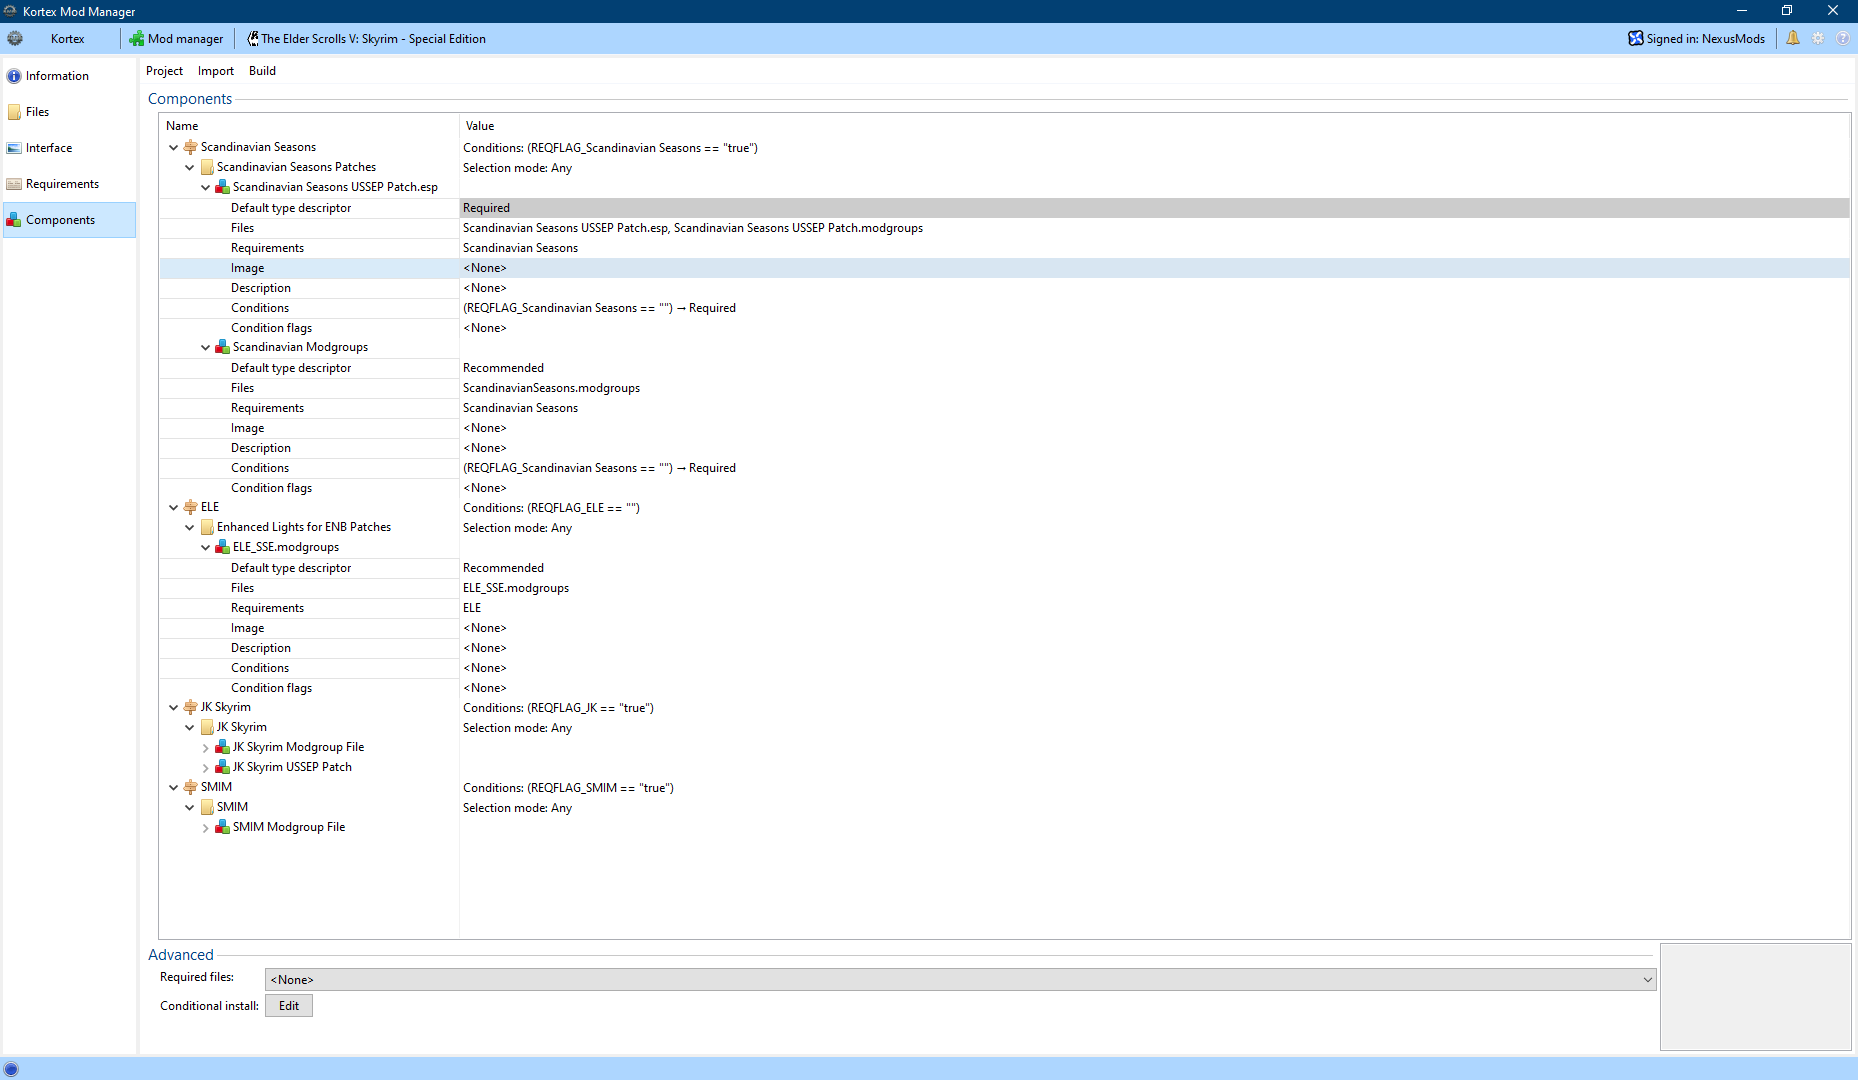The image size is (1858, 1080).
Task: Click the Files folder sidebar icon
Action: (14, 112)
